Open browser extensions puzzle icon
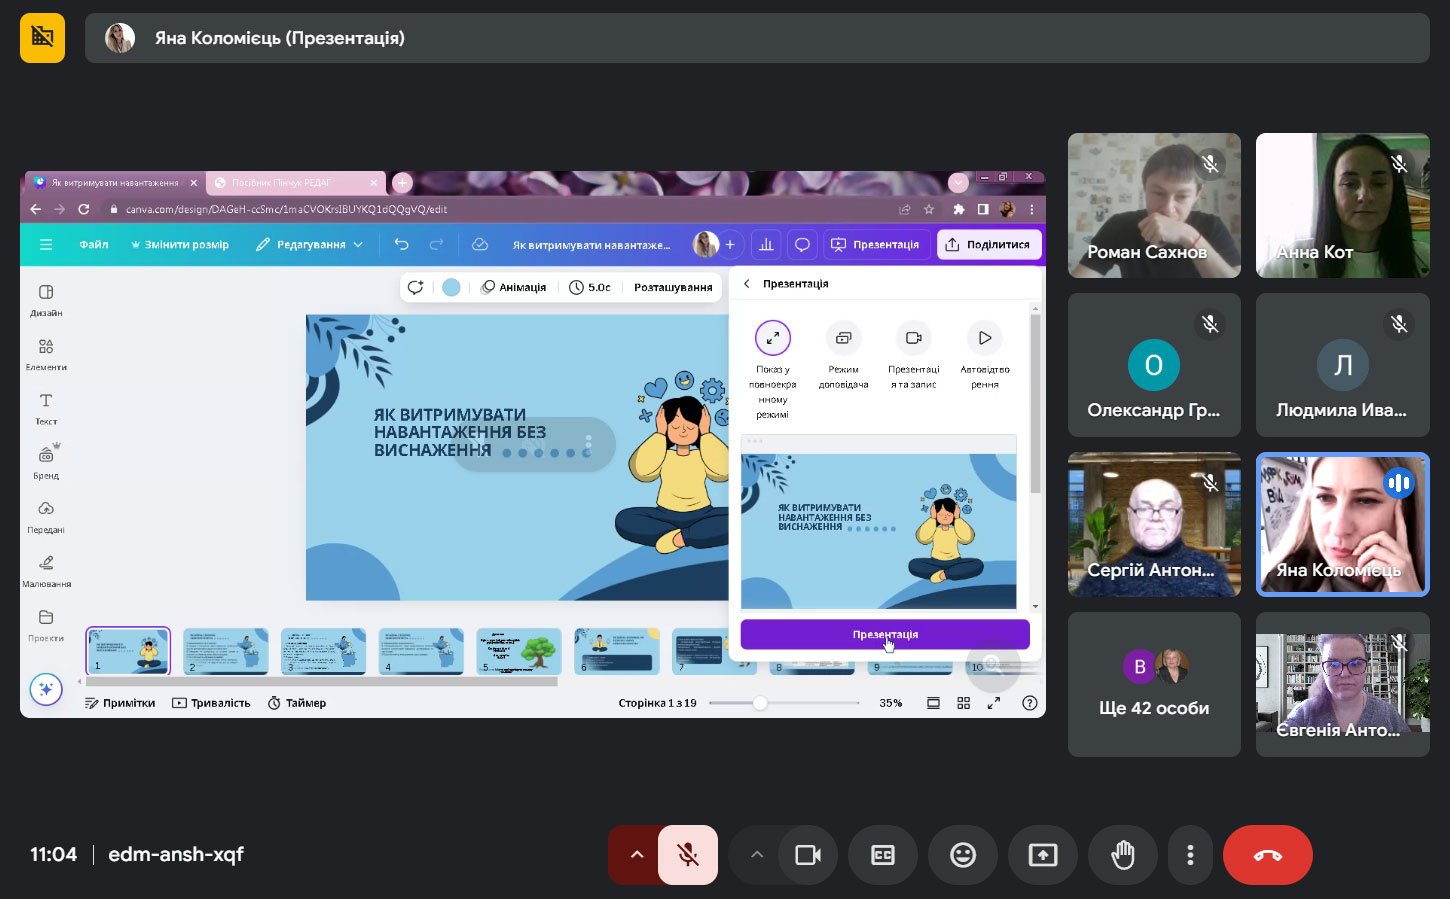 click(959, 209)
